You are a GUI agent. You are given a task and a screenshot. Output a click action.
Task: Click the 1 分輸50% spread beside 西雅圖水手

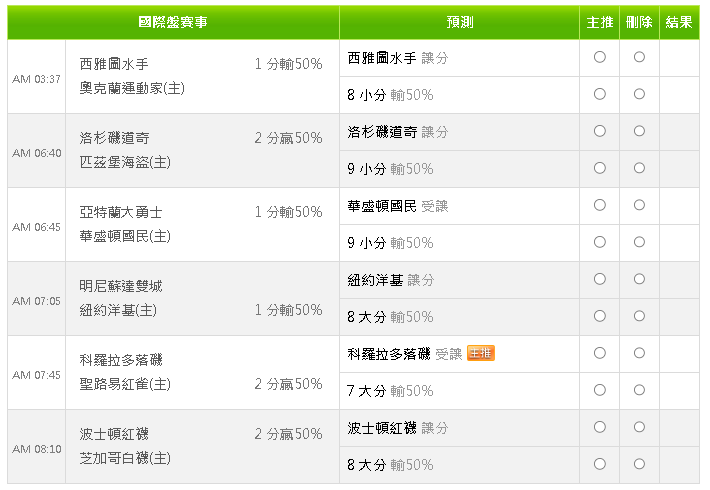[288, 64]
